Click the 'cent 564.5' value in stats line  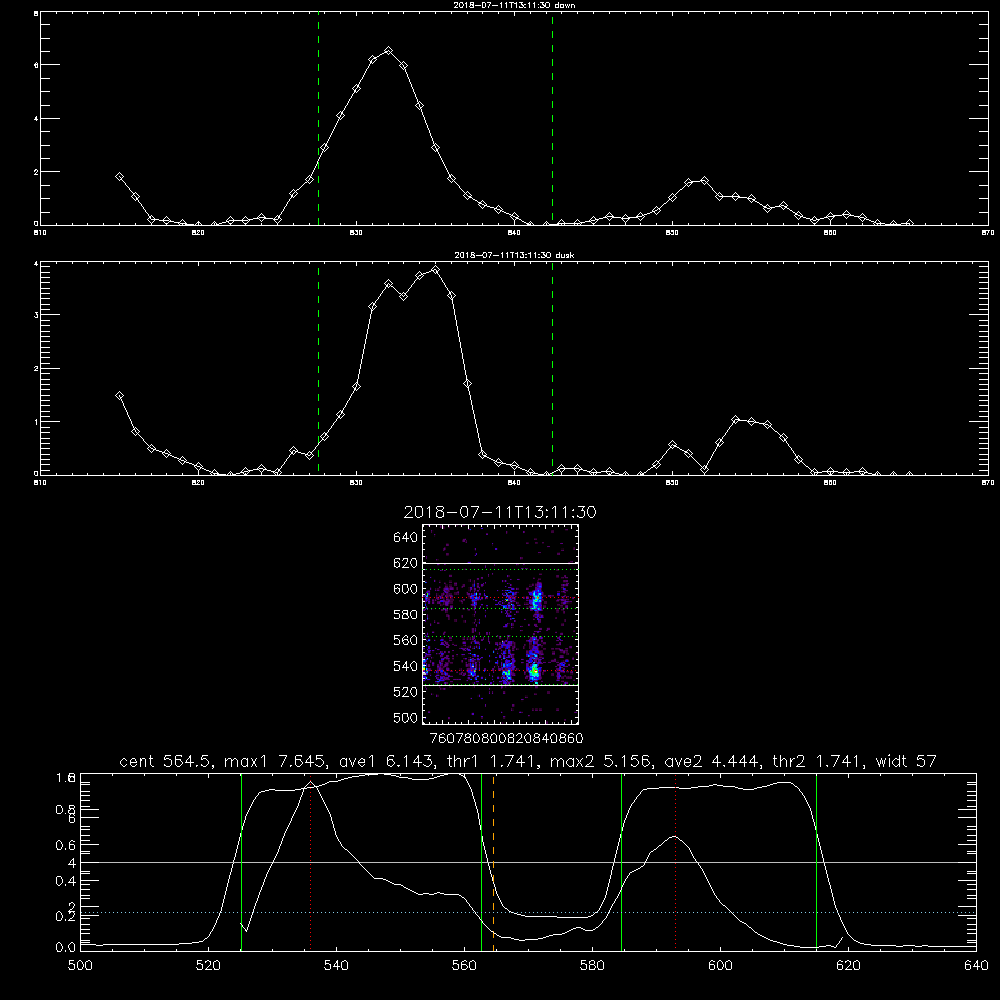pyautogui.click(x=166, y=761)
